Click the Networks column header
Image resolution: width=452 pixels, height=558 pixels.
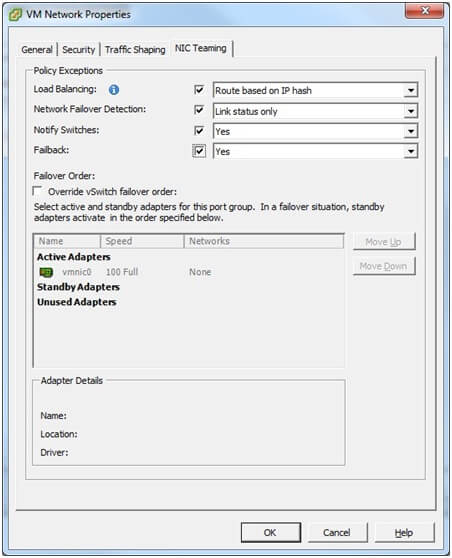[264, 241]
